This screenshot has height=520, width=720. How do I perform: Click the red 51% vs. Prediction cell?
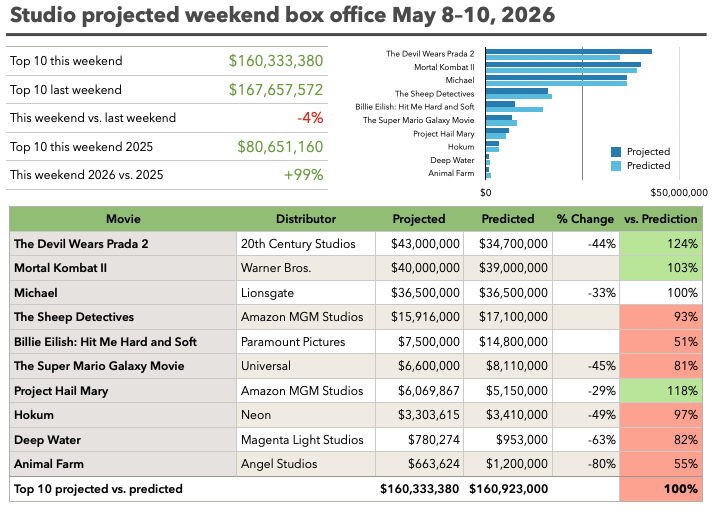661,342
